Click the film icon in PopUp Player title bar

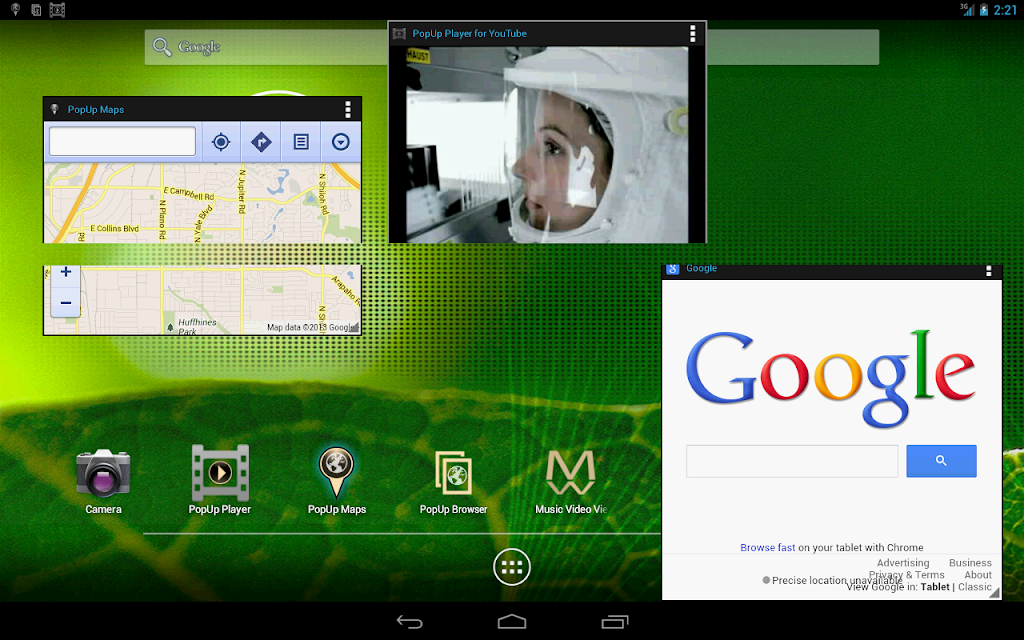pos(400,33)
